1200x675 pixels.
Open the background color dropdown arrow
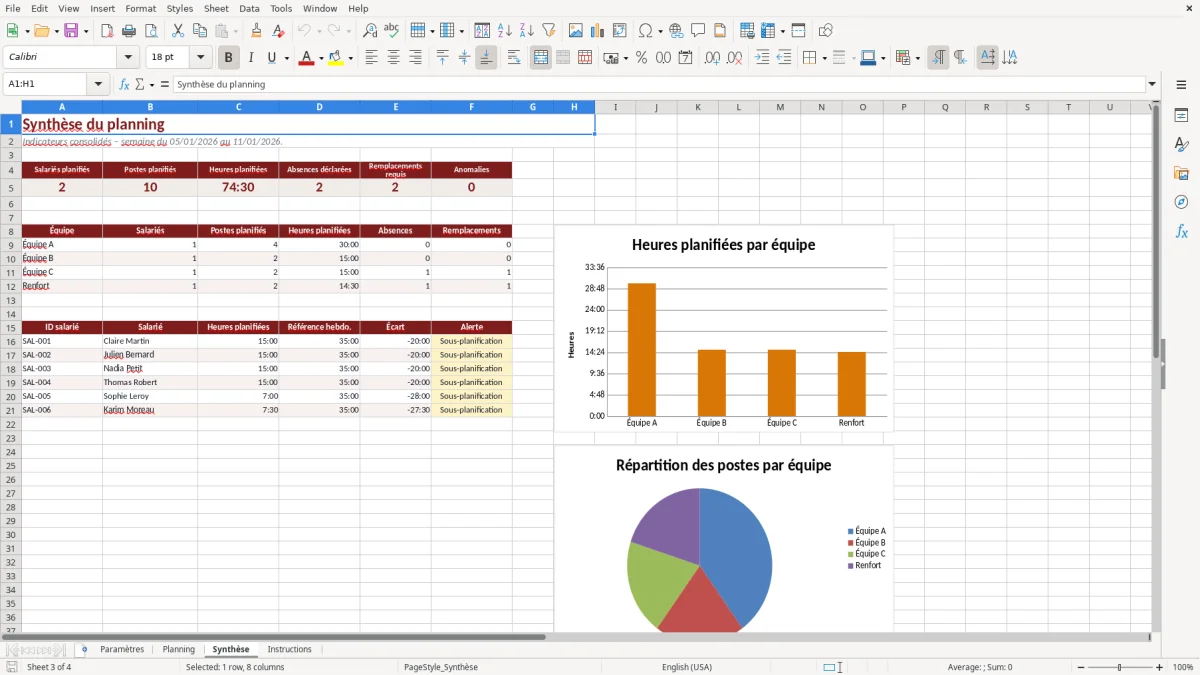click(350, 58)
